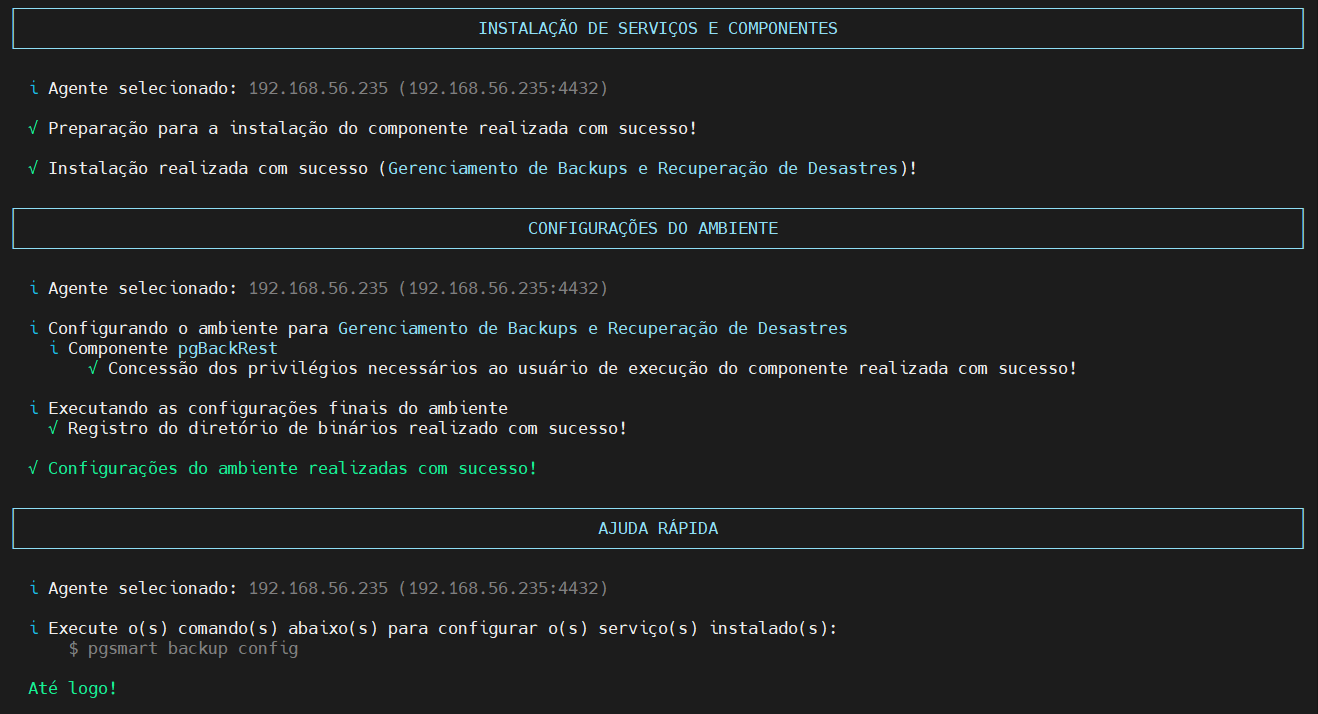Click info marker beside 'Configurando o ambiente'
Viewport: 1318px width, 714px height.
coord(33,328)
